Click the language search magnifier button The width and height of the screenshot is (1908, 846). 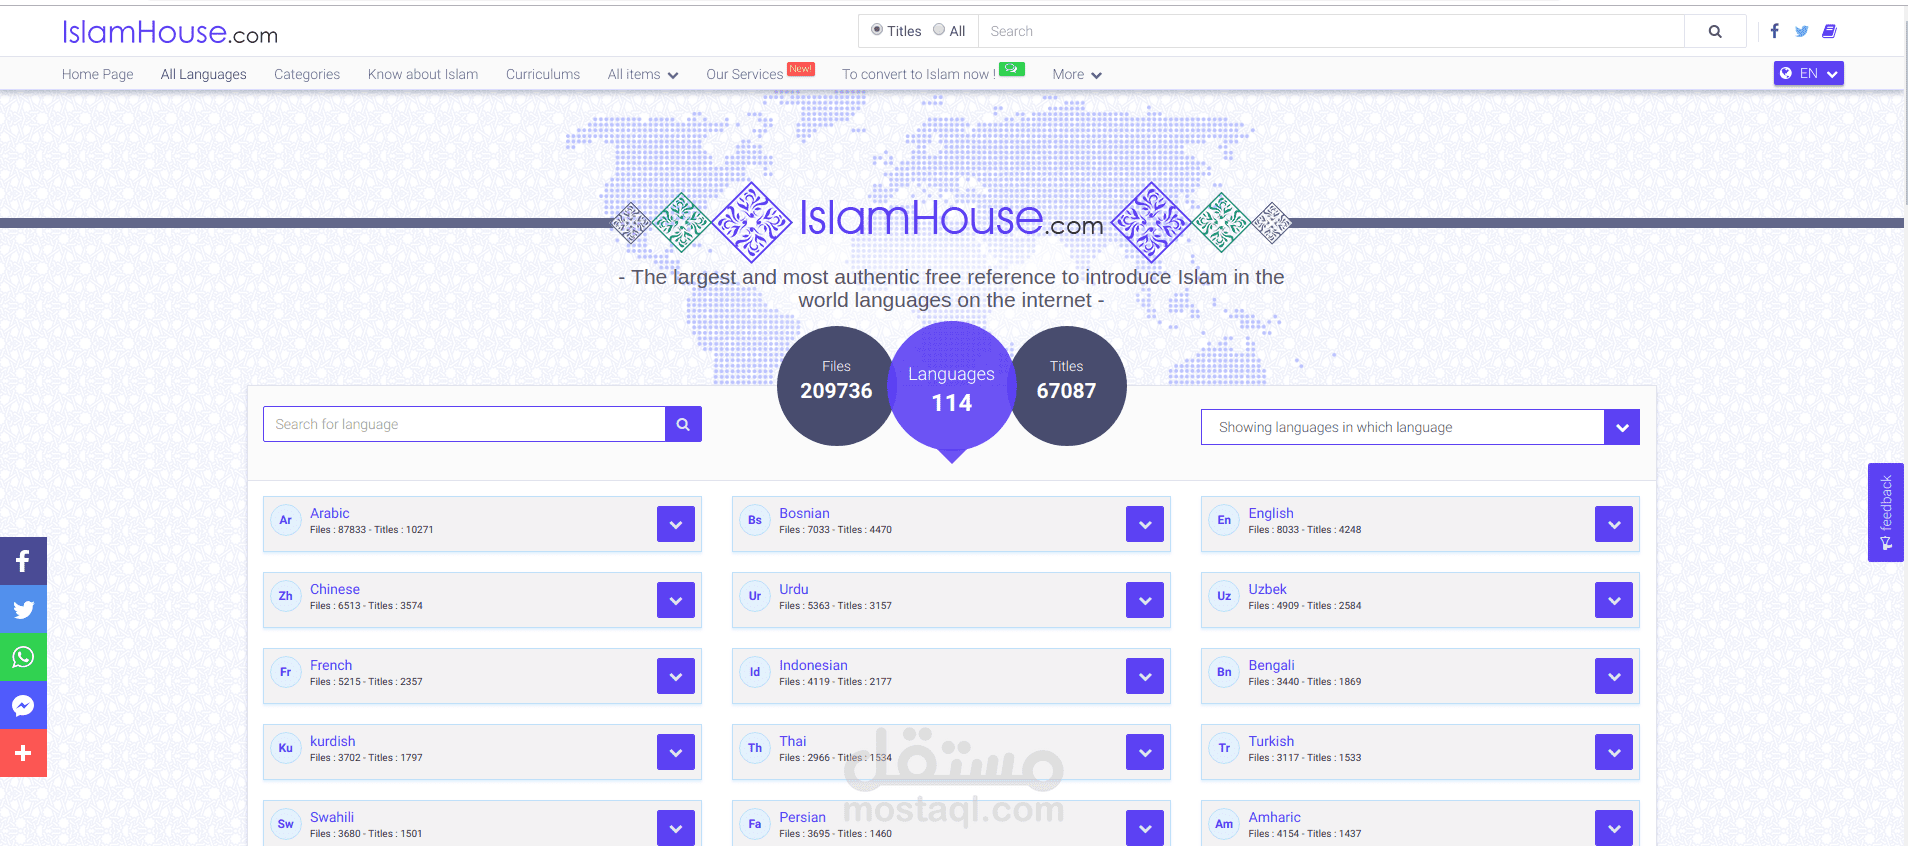pos(683,424)
